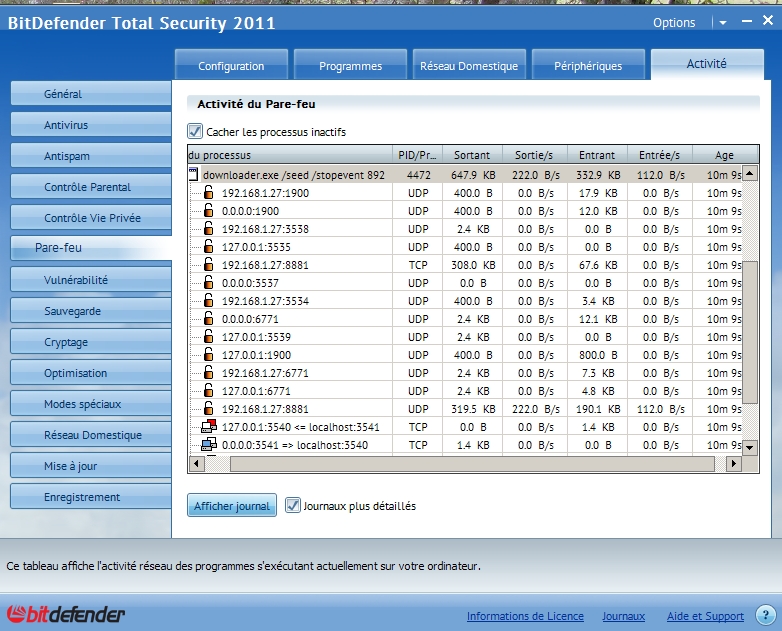782x631 pixels.
Task: Open the help question mark button
Action: tap(766, 615)
